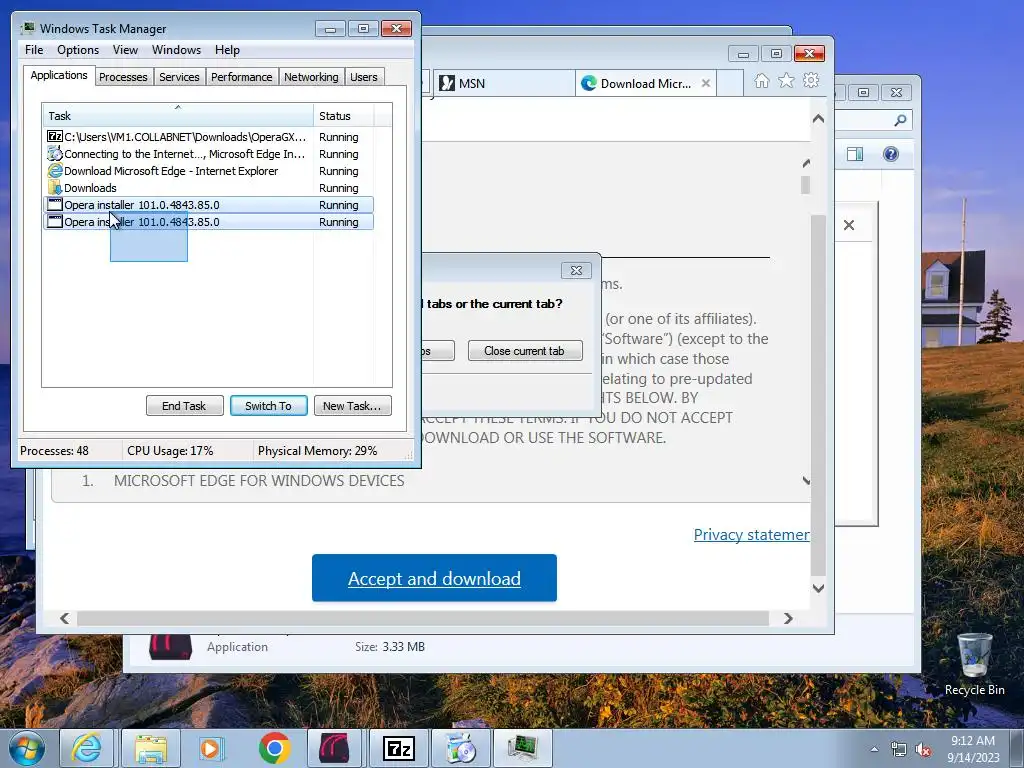Image resolution: width=1024 pixels, height=768 pixels.
Task: Click the search magnifier in the Explorer window
Action: pos(901,120)
